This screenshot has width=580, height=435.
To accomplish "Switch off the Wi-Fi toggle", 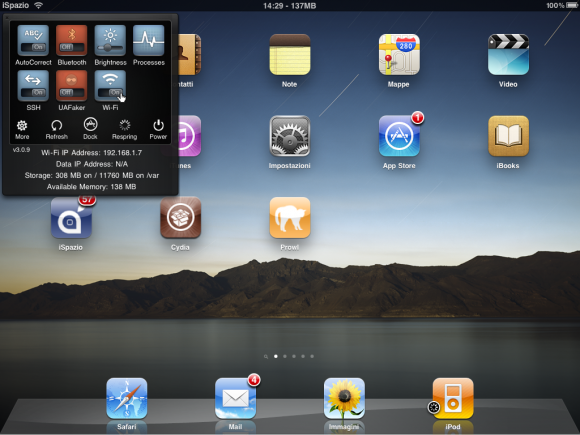I will (110, 85).
